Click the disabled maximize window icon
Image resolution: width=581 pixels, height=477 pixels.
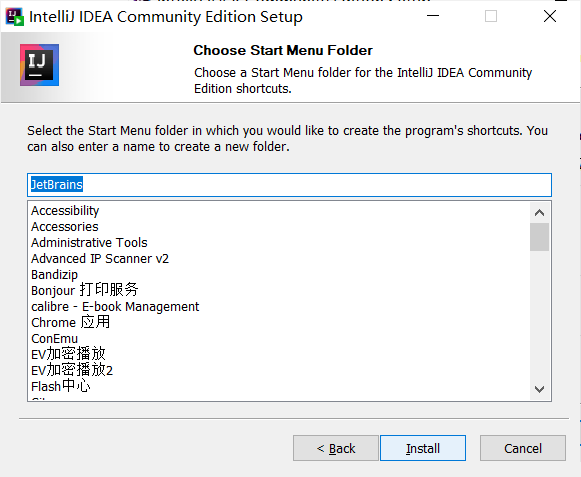click(x=491, y=16)
